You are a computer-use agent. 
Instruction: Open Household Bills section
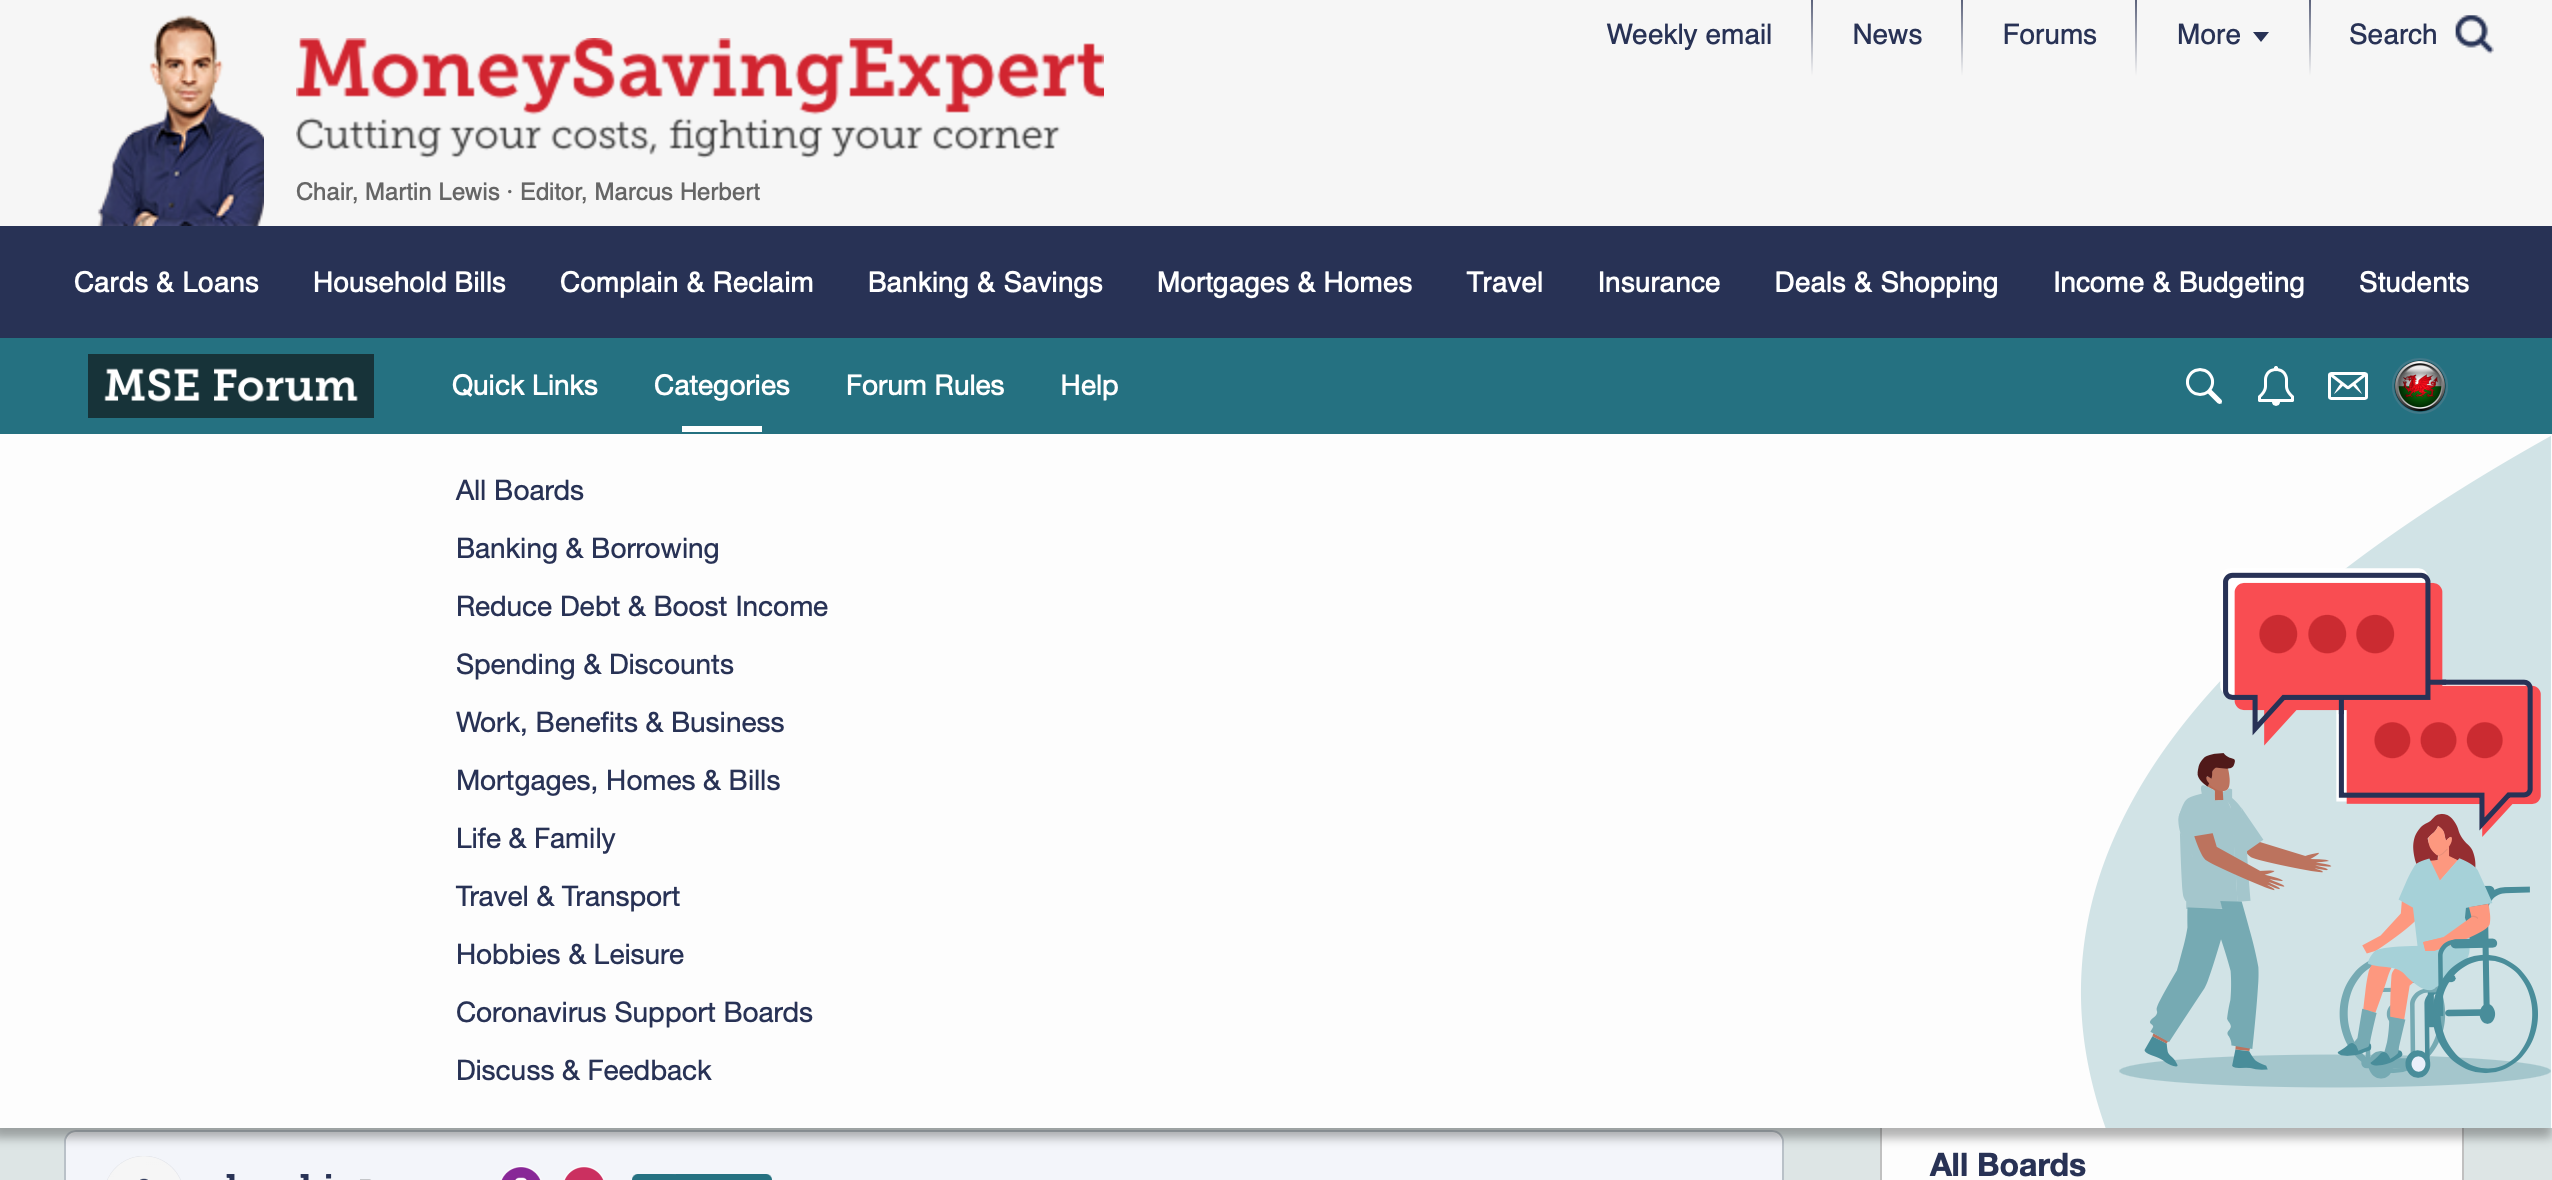[x=409, y=283]
